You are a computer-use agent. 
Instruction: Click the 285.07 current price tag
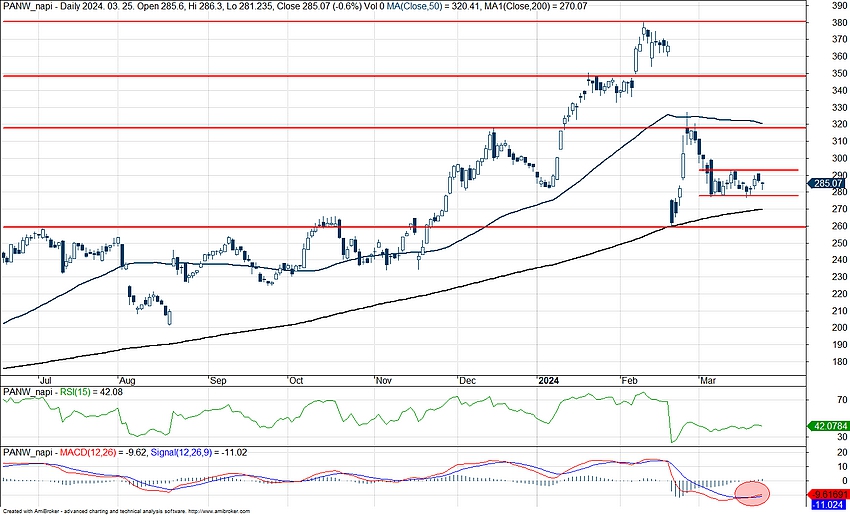coord(828,184)
